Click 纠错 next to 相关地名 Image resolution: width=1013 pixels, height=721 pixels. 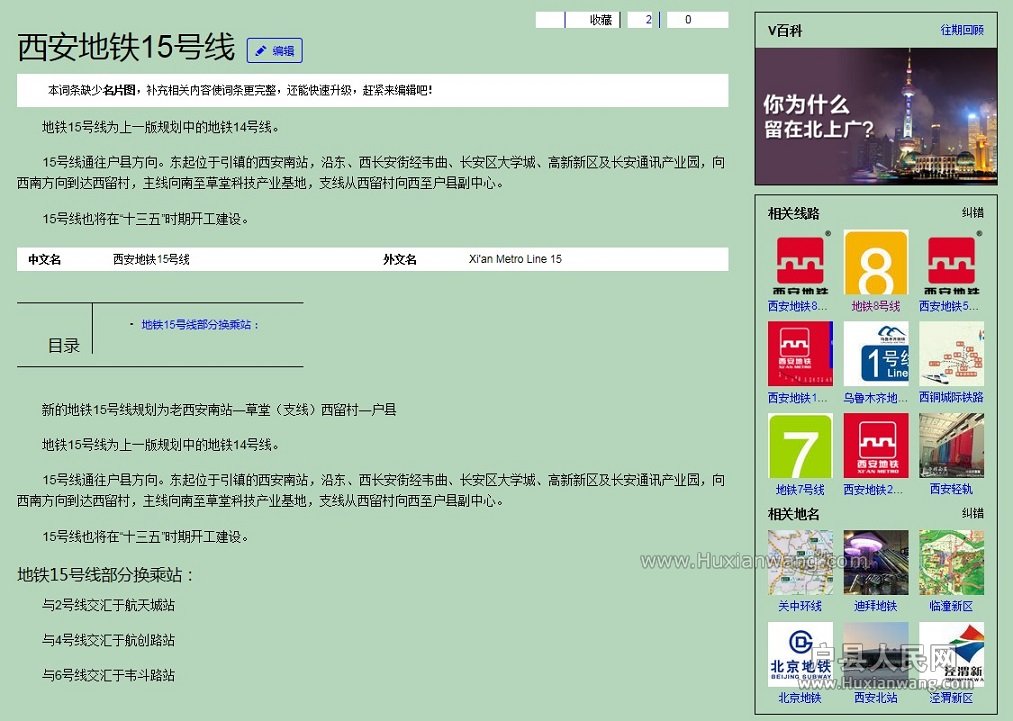pyautogui.click(x=972, y=514)
